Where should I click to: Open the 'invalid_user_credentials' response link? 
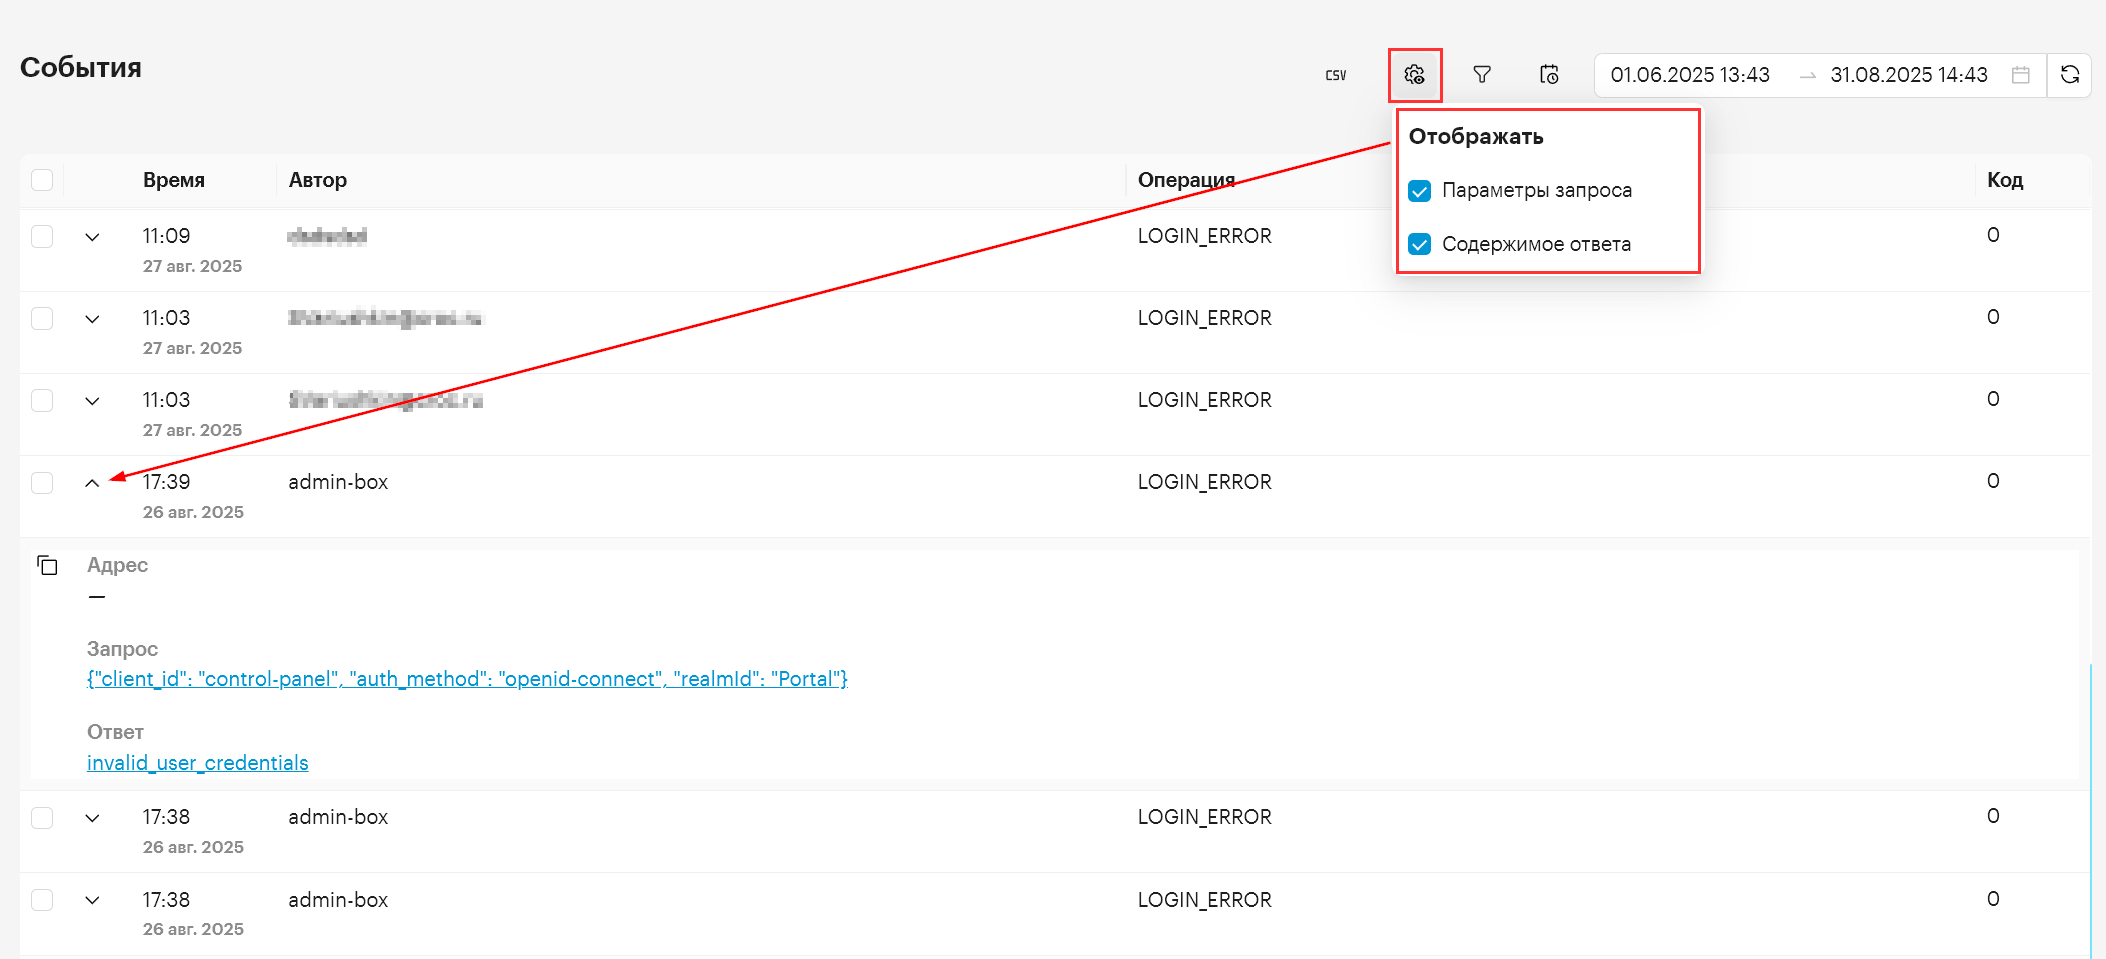198,763
